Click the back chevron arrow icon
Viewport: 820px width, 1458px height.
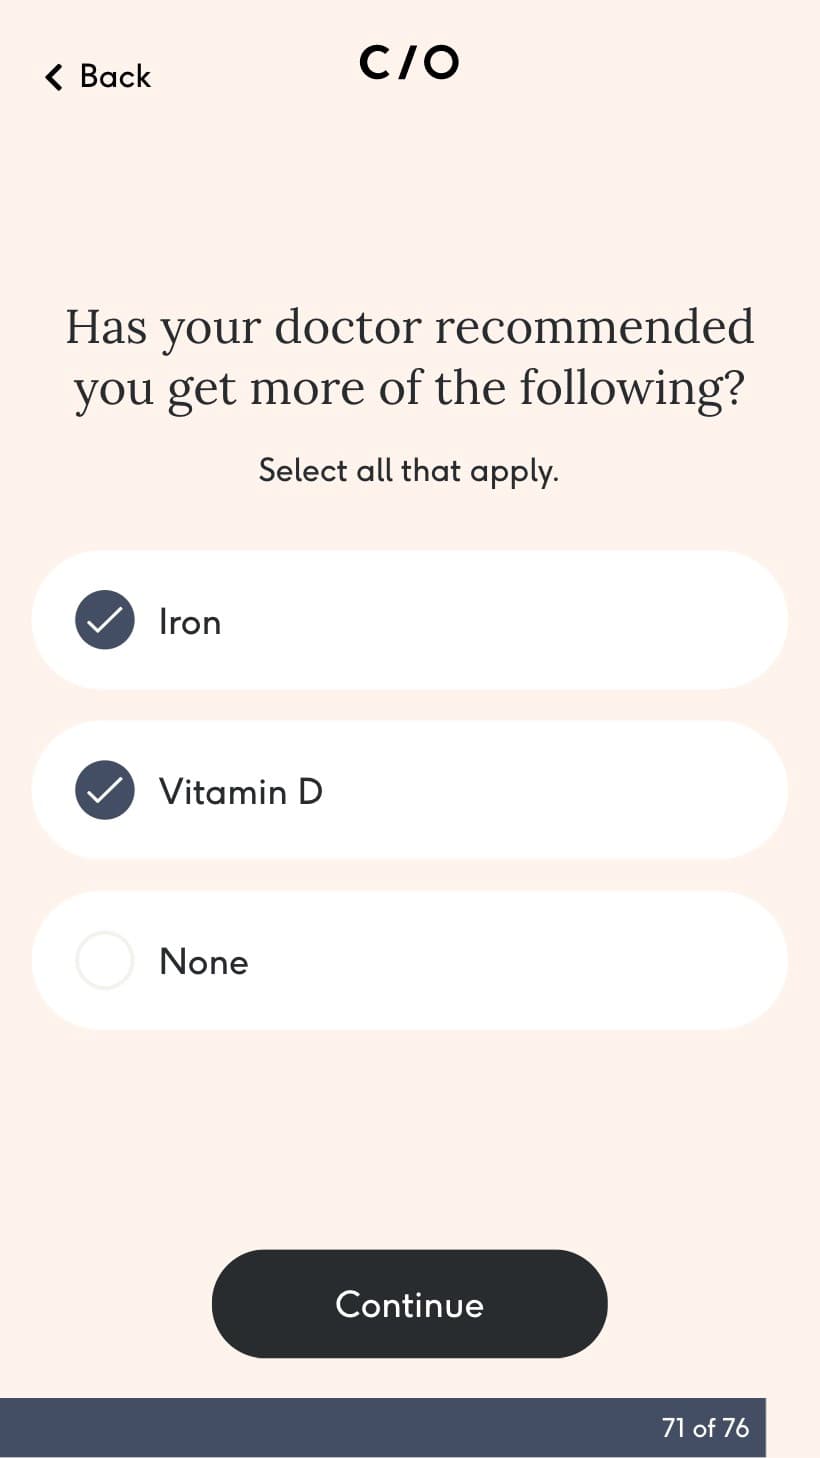click(54, 77)
